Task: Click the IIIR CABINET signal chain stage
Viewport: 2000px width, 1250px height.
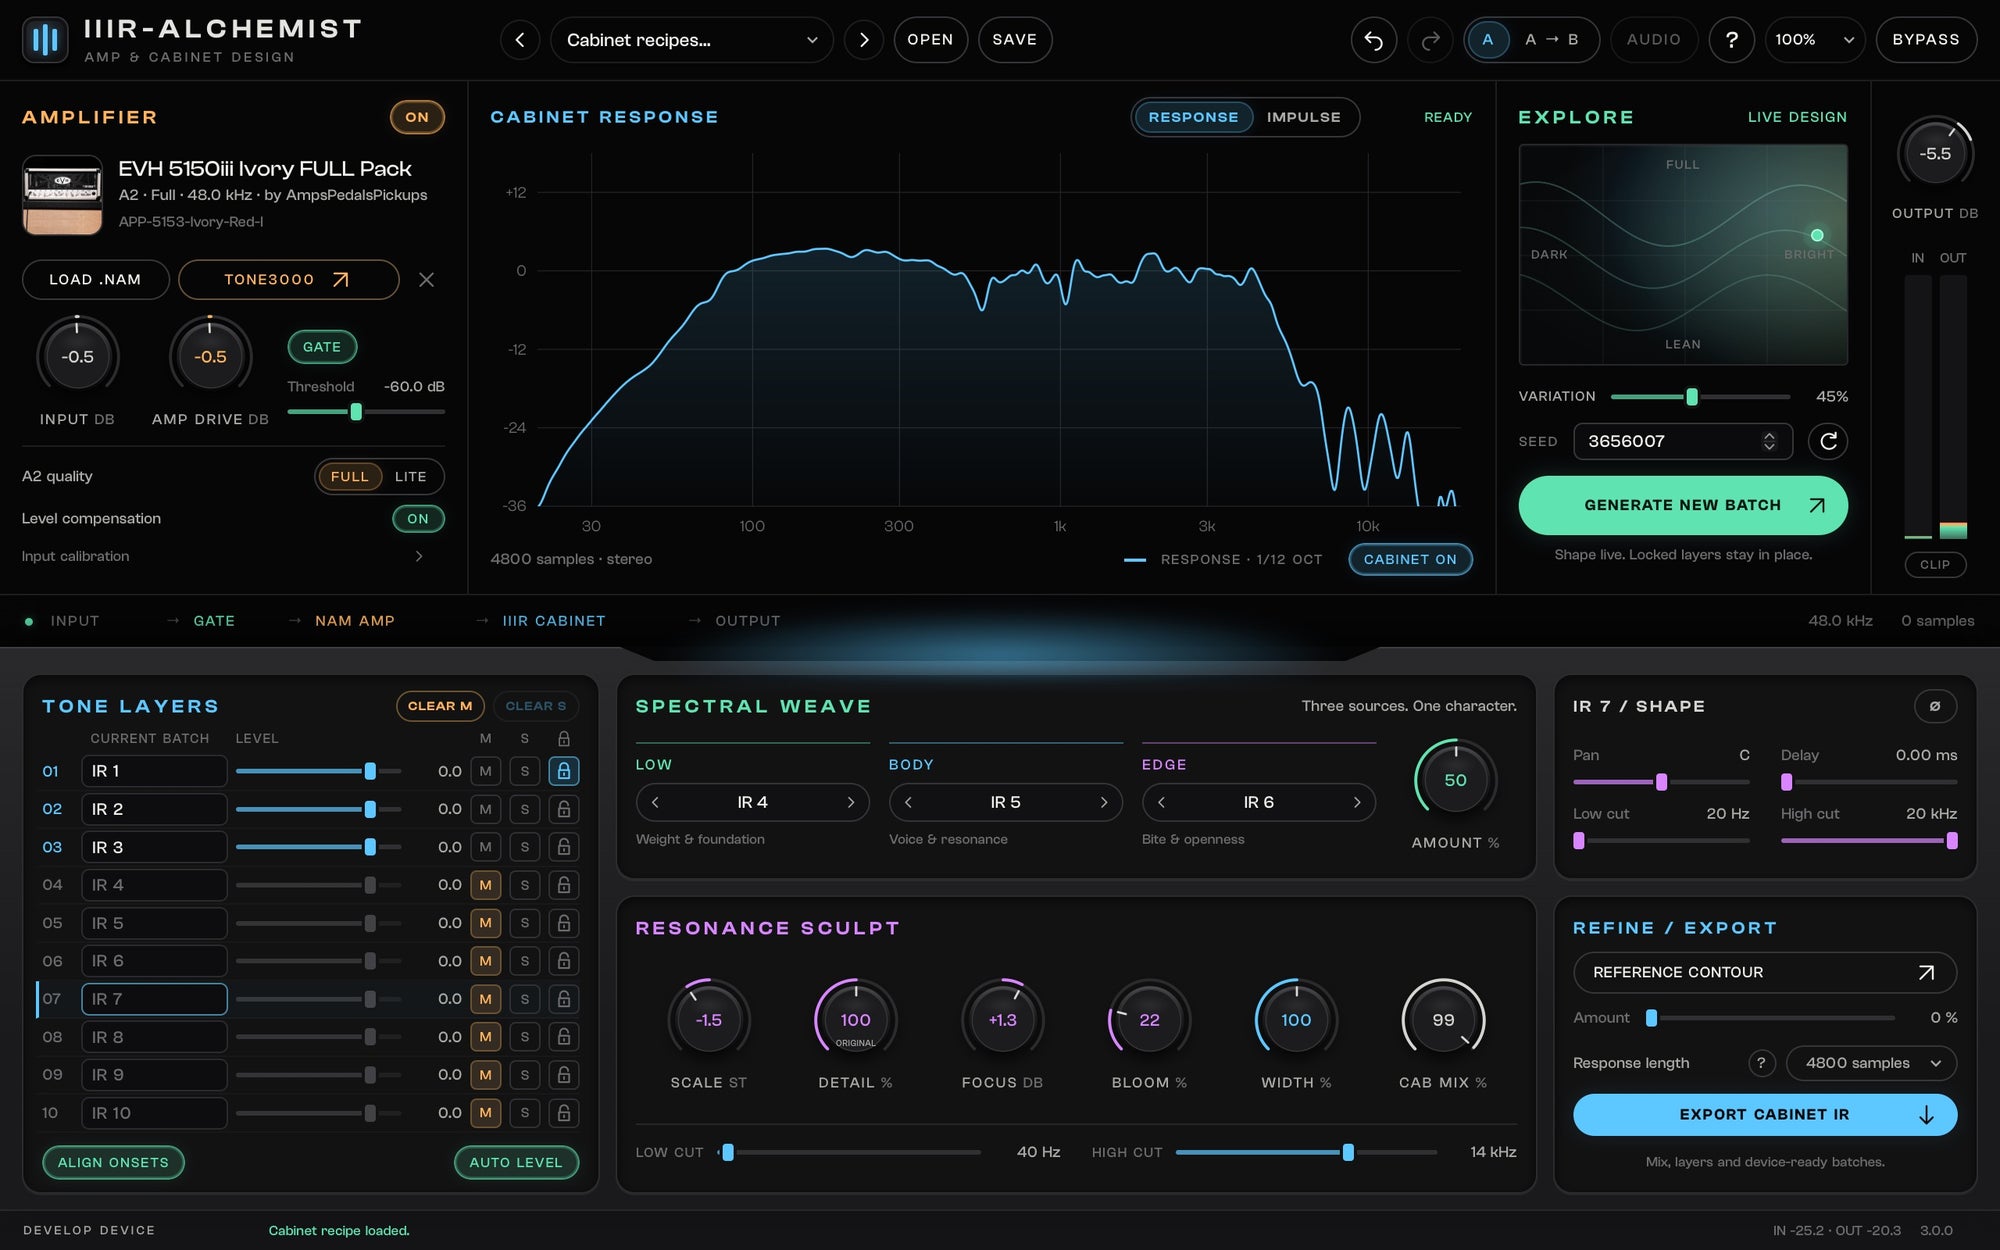Action: (554, 621)
